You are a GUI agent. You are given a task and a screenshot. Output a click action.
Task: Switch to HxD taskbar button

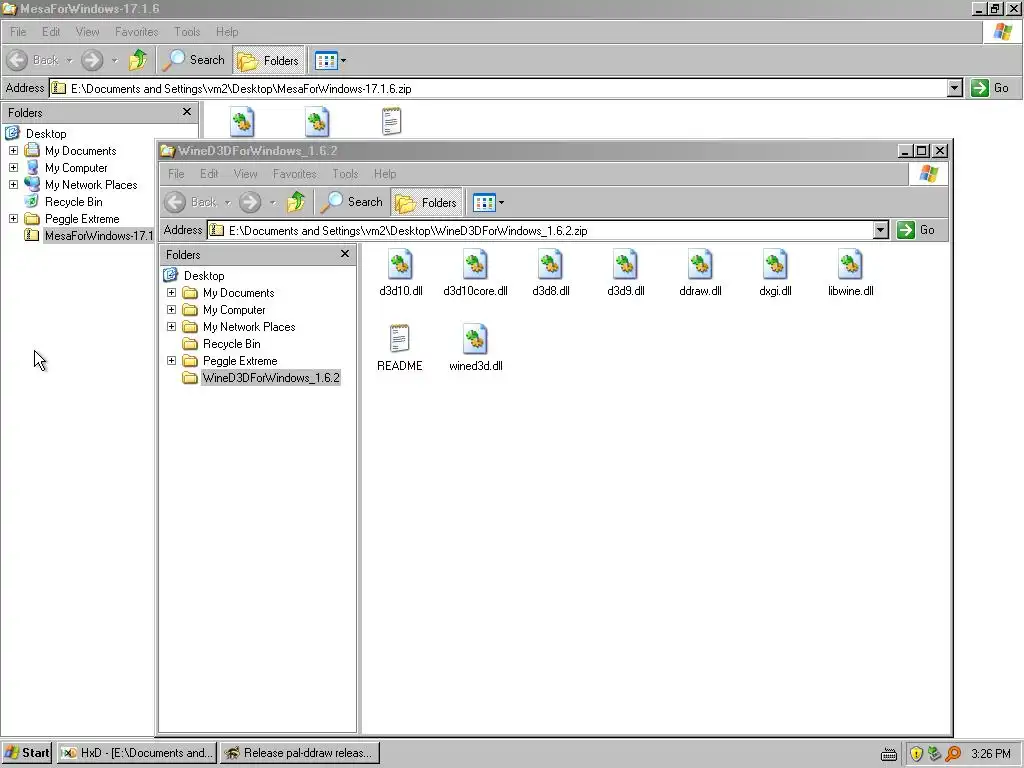pos(136,753)
